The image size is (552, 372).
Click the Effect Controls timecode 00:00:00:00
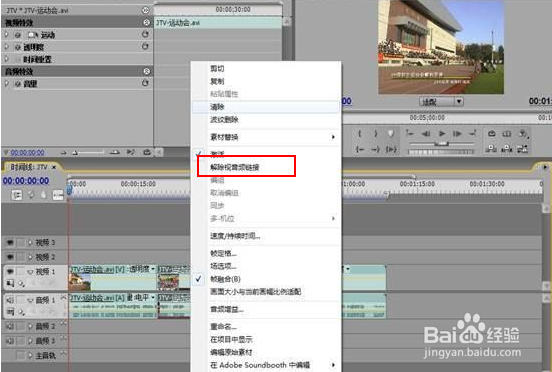tap(27, 153)
